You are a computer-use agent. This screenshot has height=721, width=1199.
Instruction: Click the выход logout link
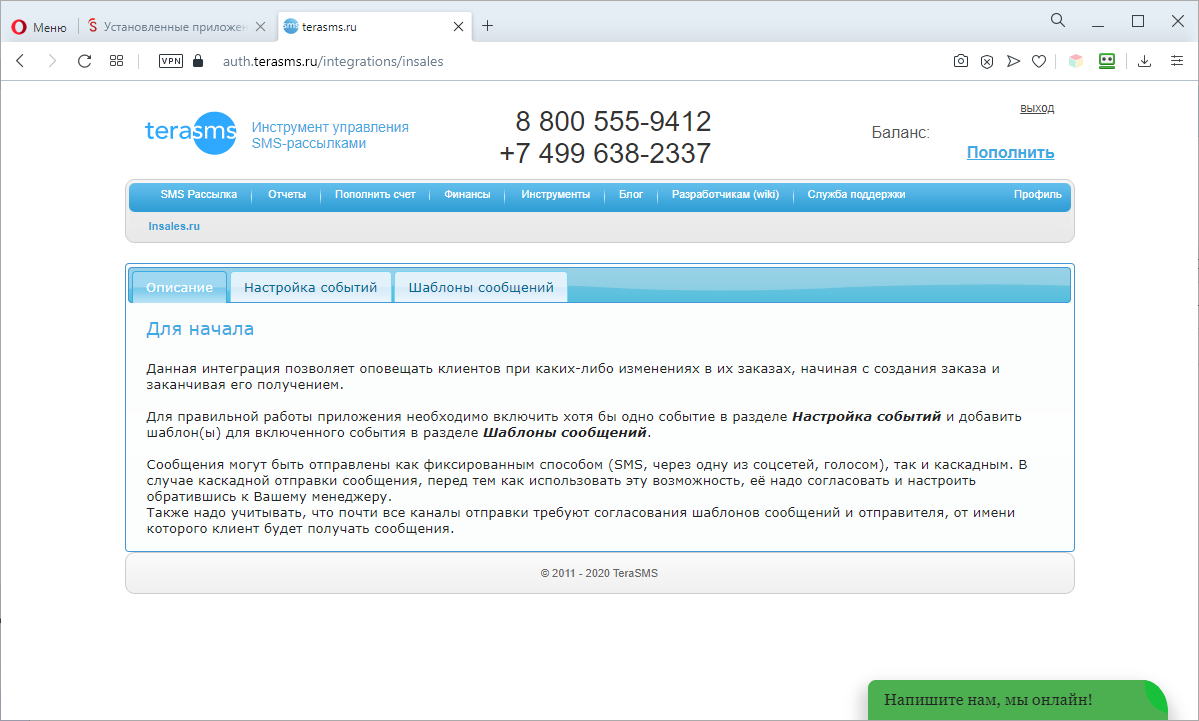click(x=1037, y=108)
